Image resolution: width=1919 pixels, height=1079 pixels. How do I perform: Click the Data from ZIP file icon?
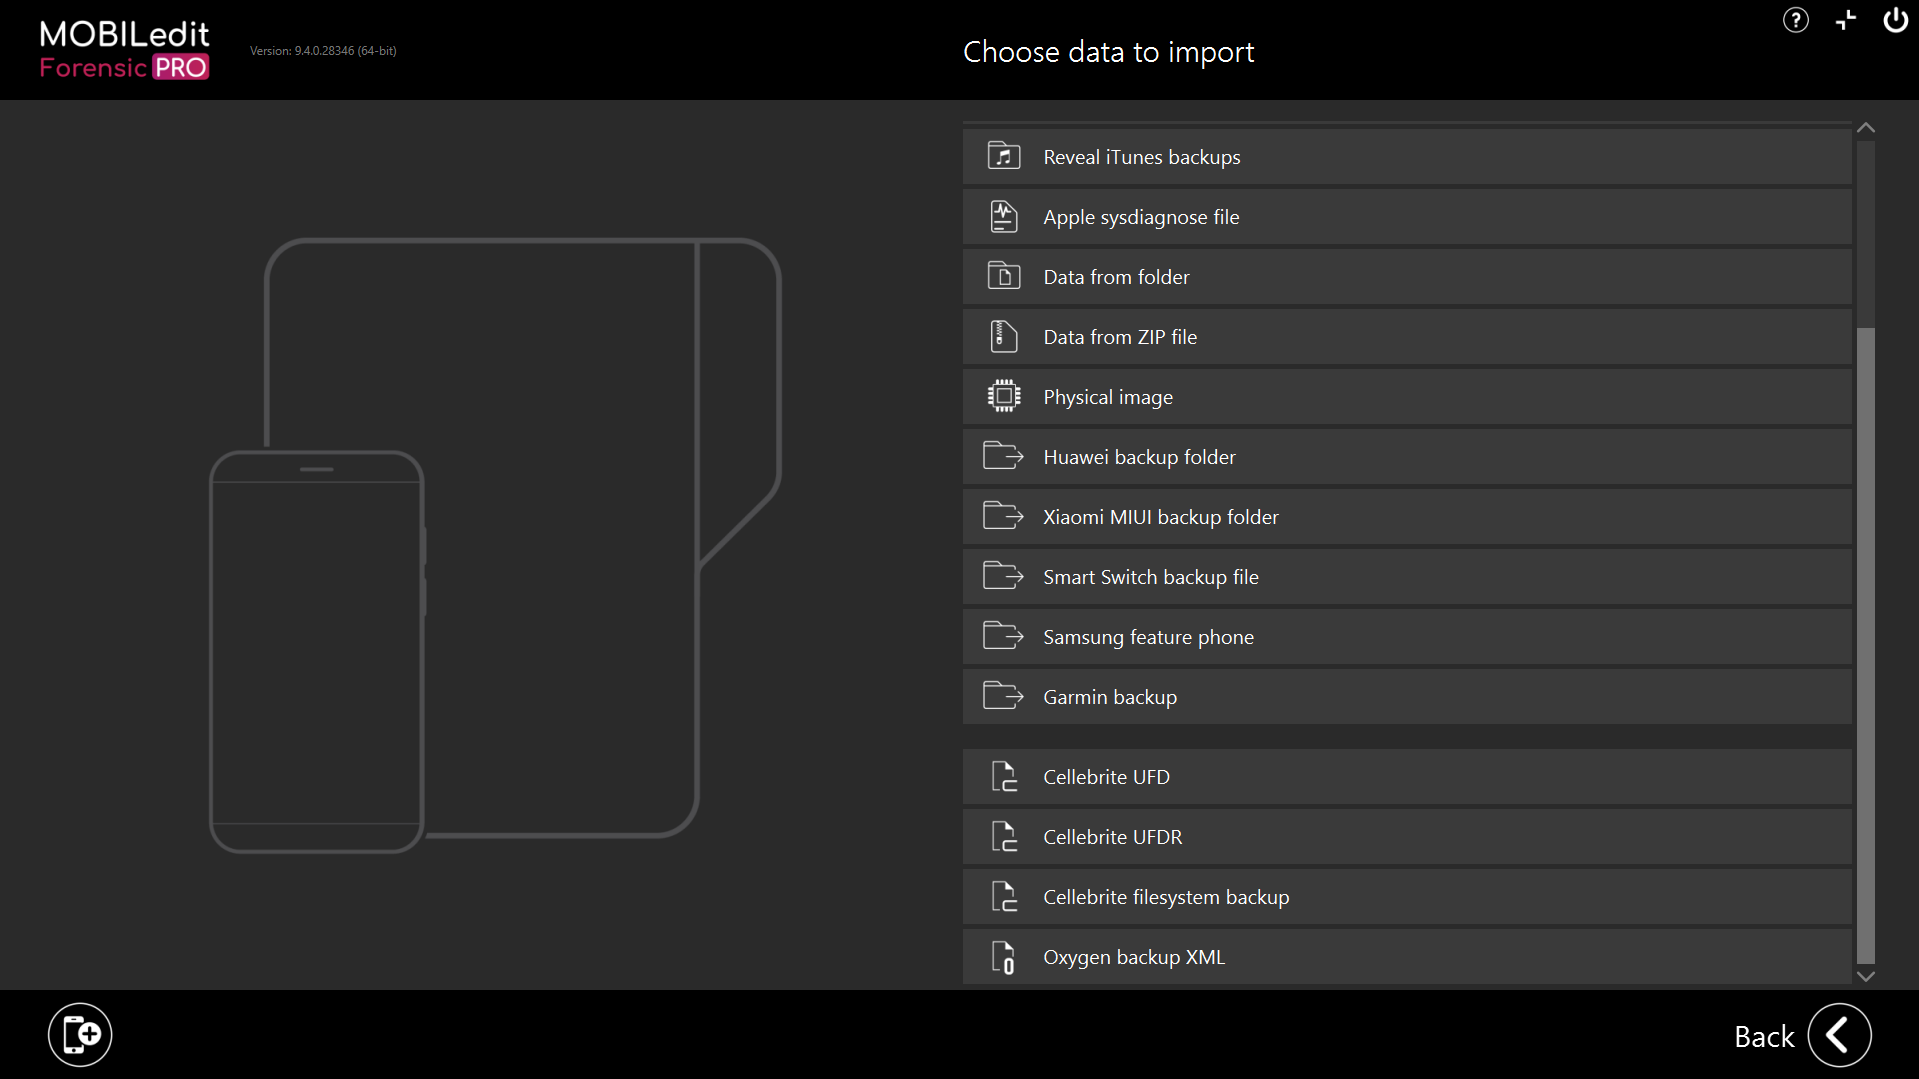tap(1003, 337)
